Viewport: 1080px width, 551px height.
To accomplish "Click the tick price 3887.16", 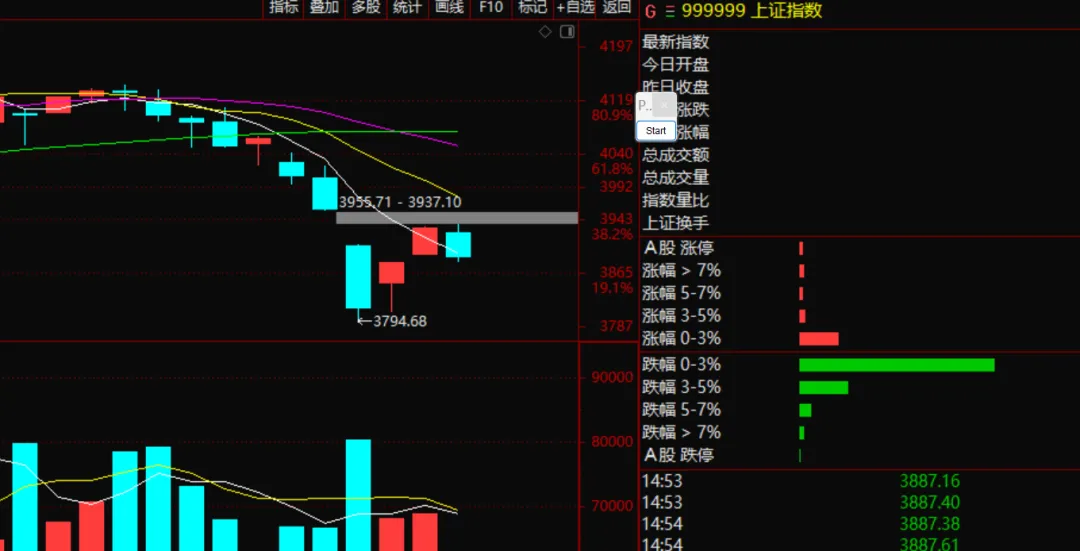I will pyautogui.click(x=929, y=481).
